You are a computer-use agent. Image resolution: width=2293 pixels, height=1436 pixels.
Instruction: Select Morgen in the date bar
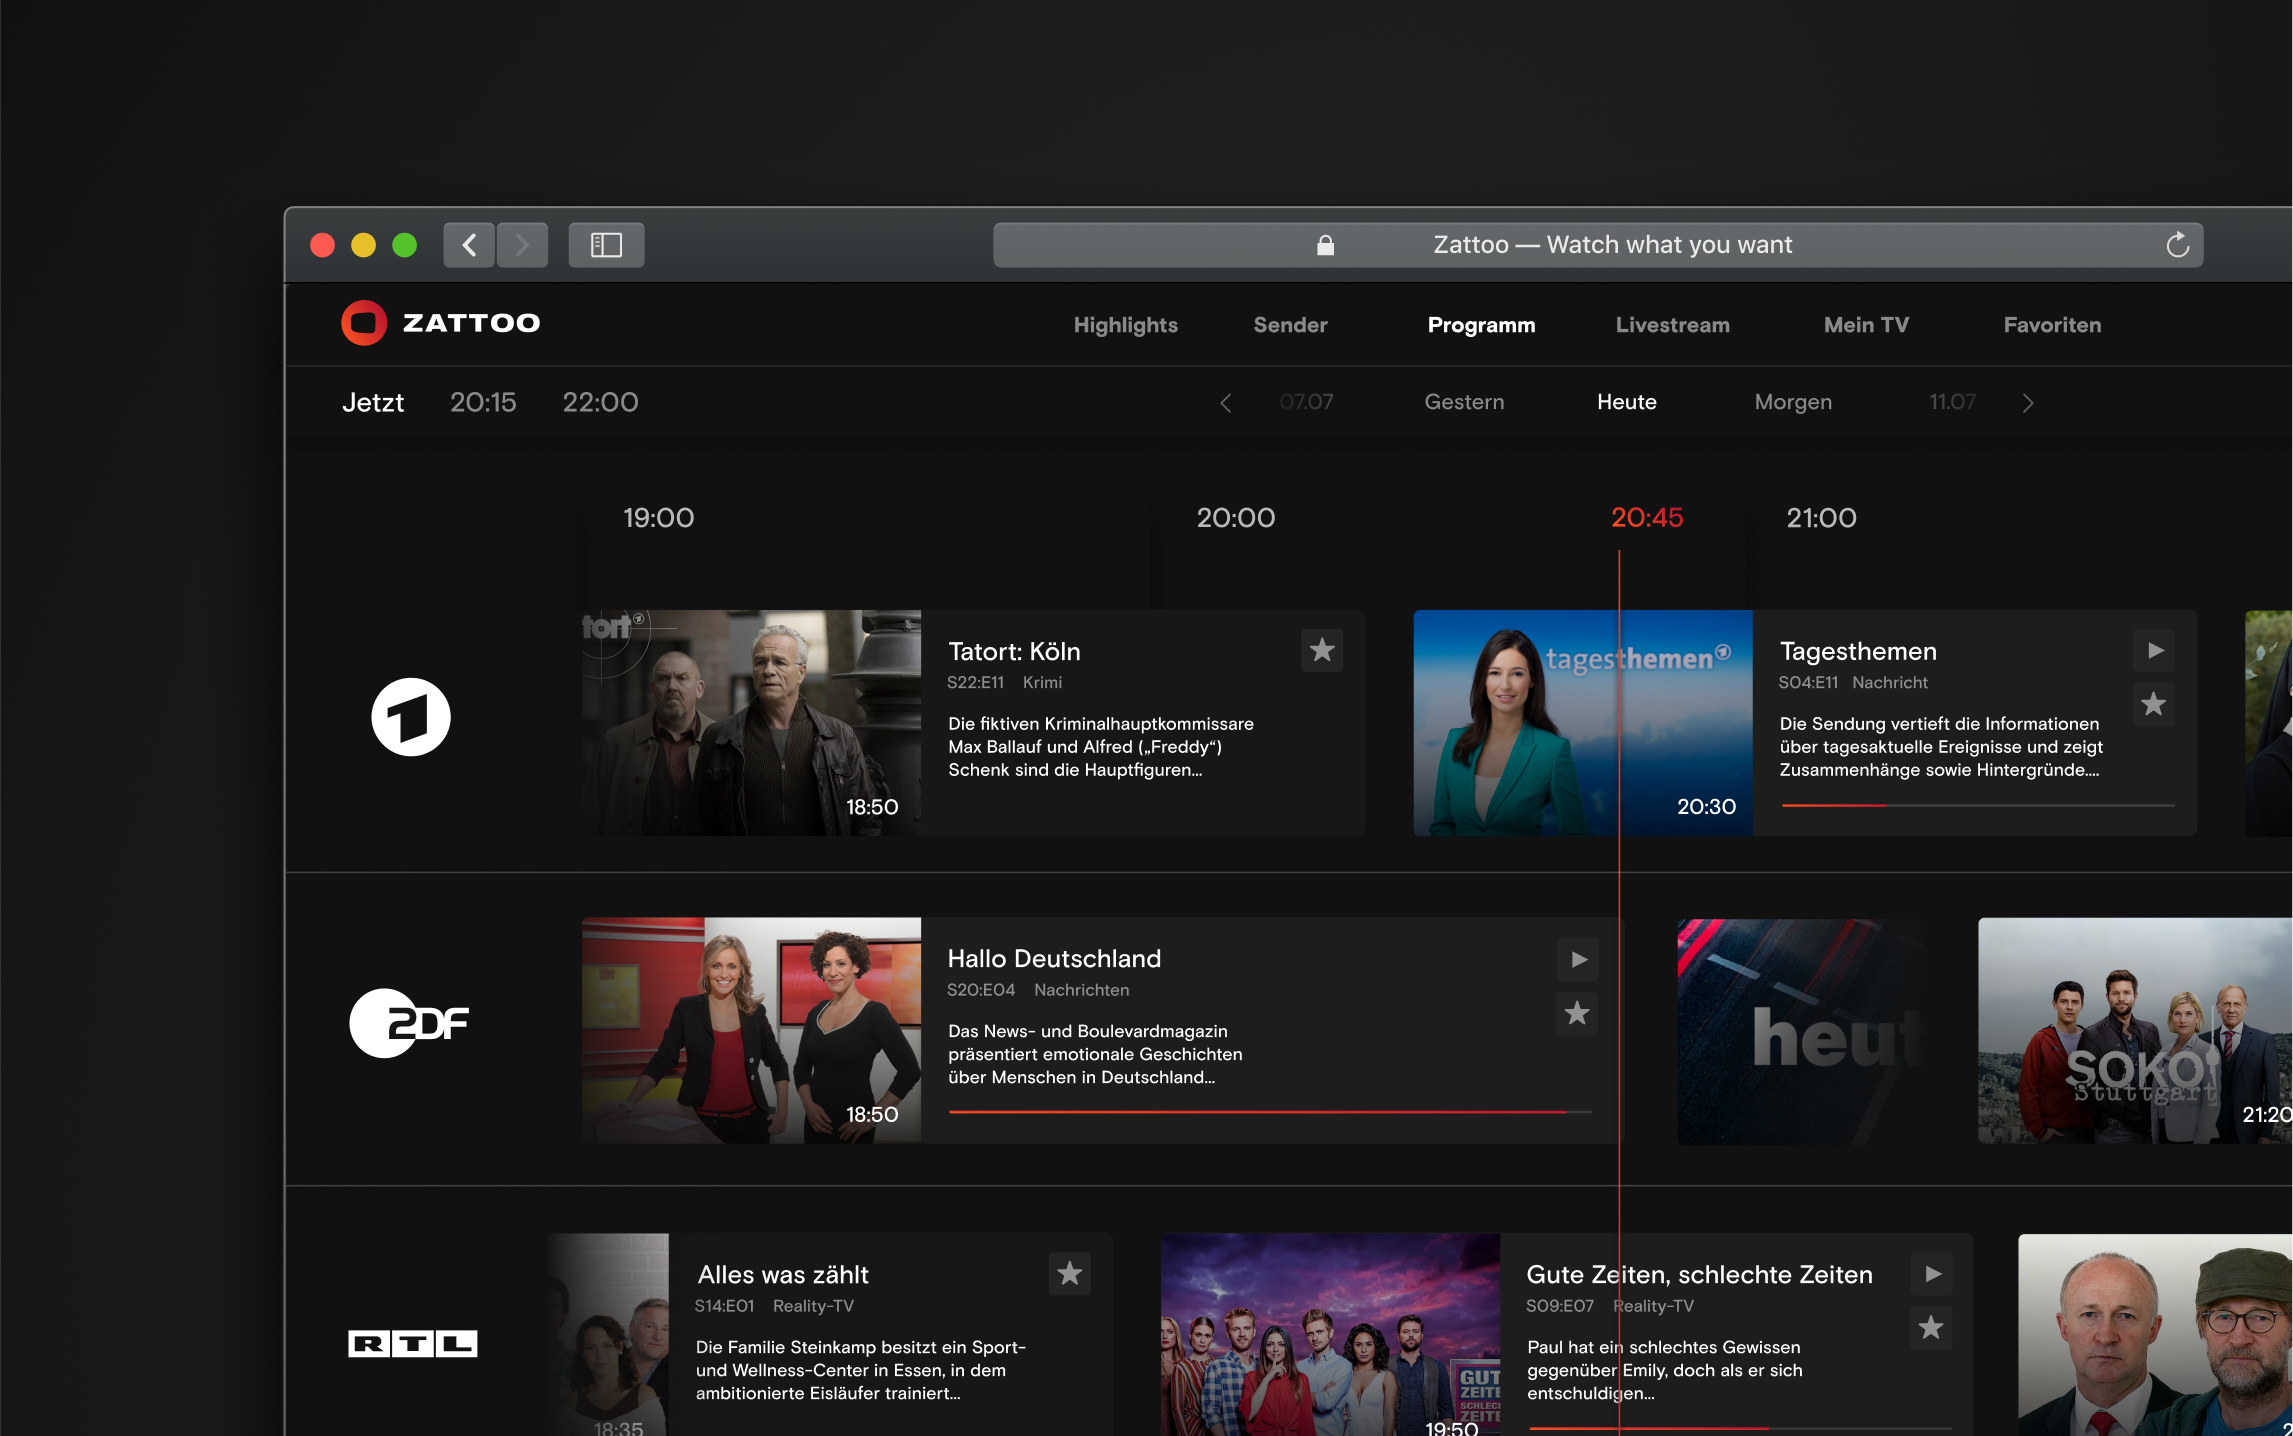click(1793, 402)
